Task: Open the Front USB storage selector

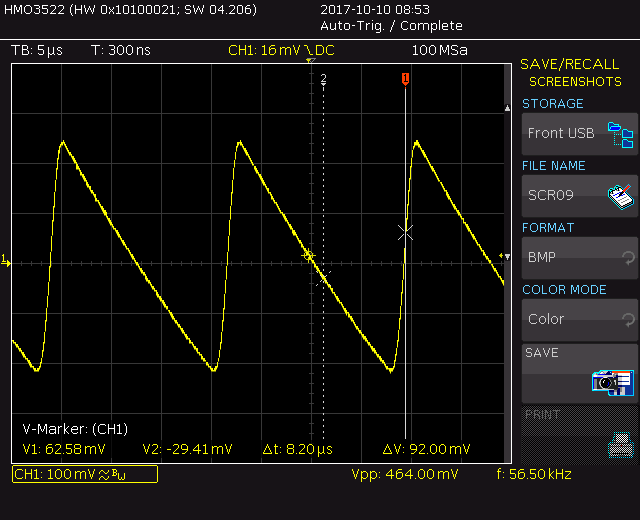Action: (x=562, y=133)
